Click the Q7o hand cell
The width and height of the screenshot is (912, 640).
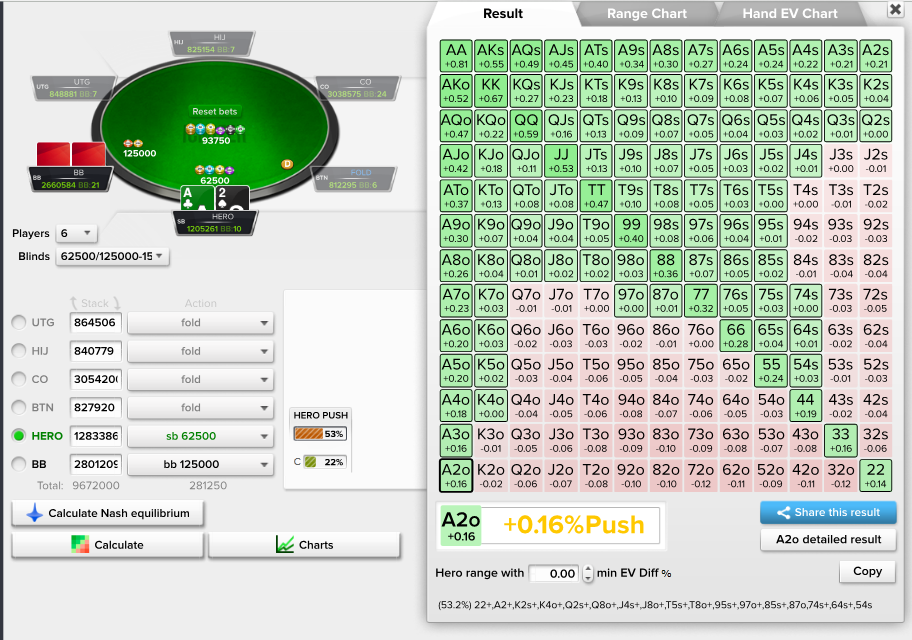coord(526,300)
